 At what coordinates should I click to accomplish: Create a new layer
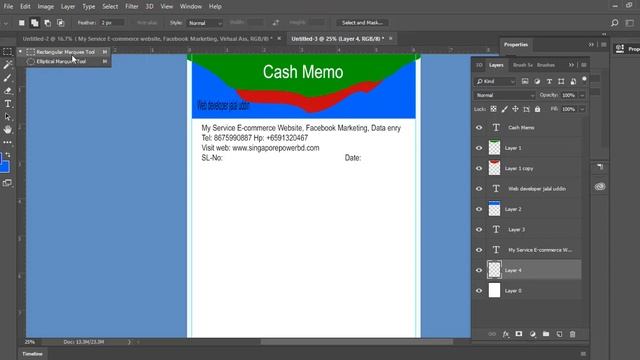[559, 334]
